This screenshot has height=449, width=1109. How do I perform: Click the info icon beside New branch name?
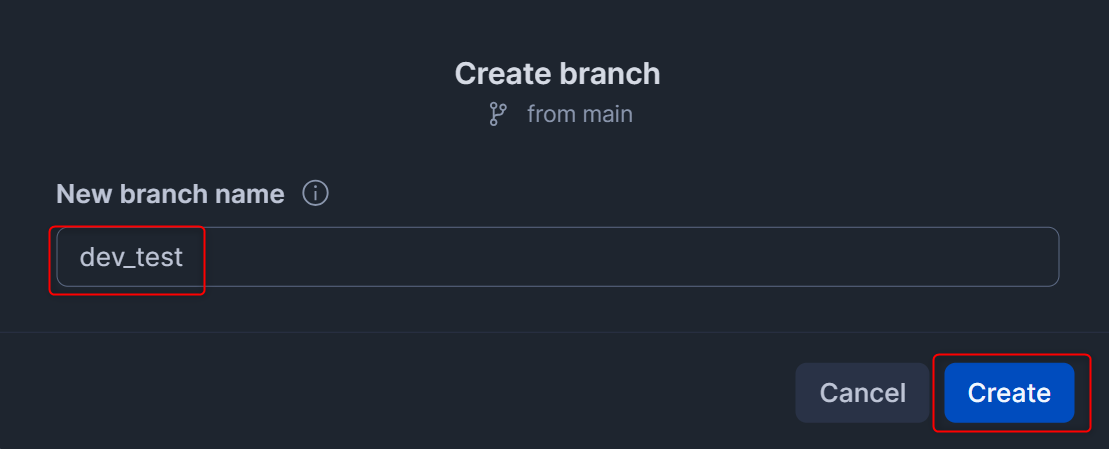(316, 193)
